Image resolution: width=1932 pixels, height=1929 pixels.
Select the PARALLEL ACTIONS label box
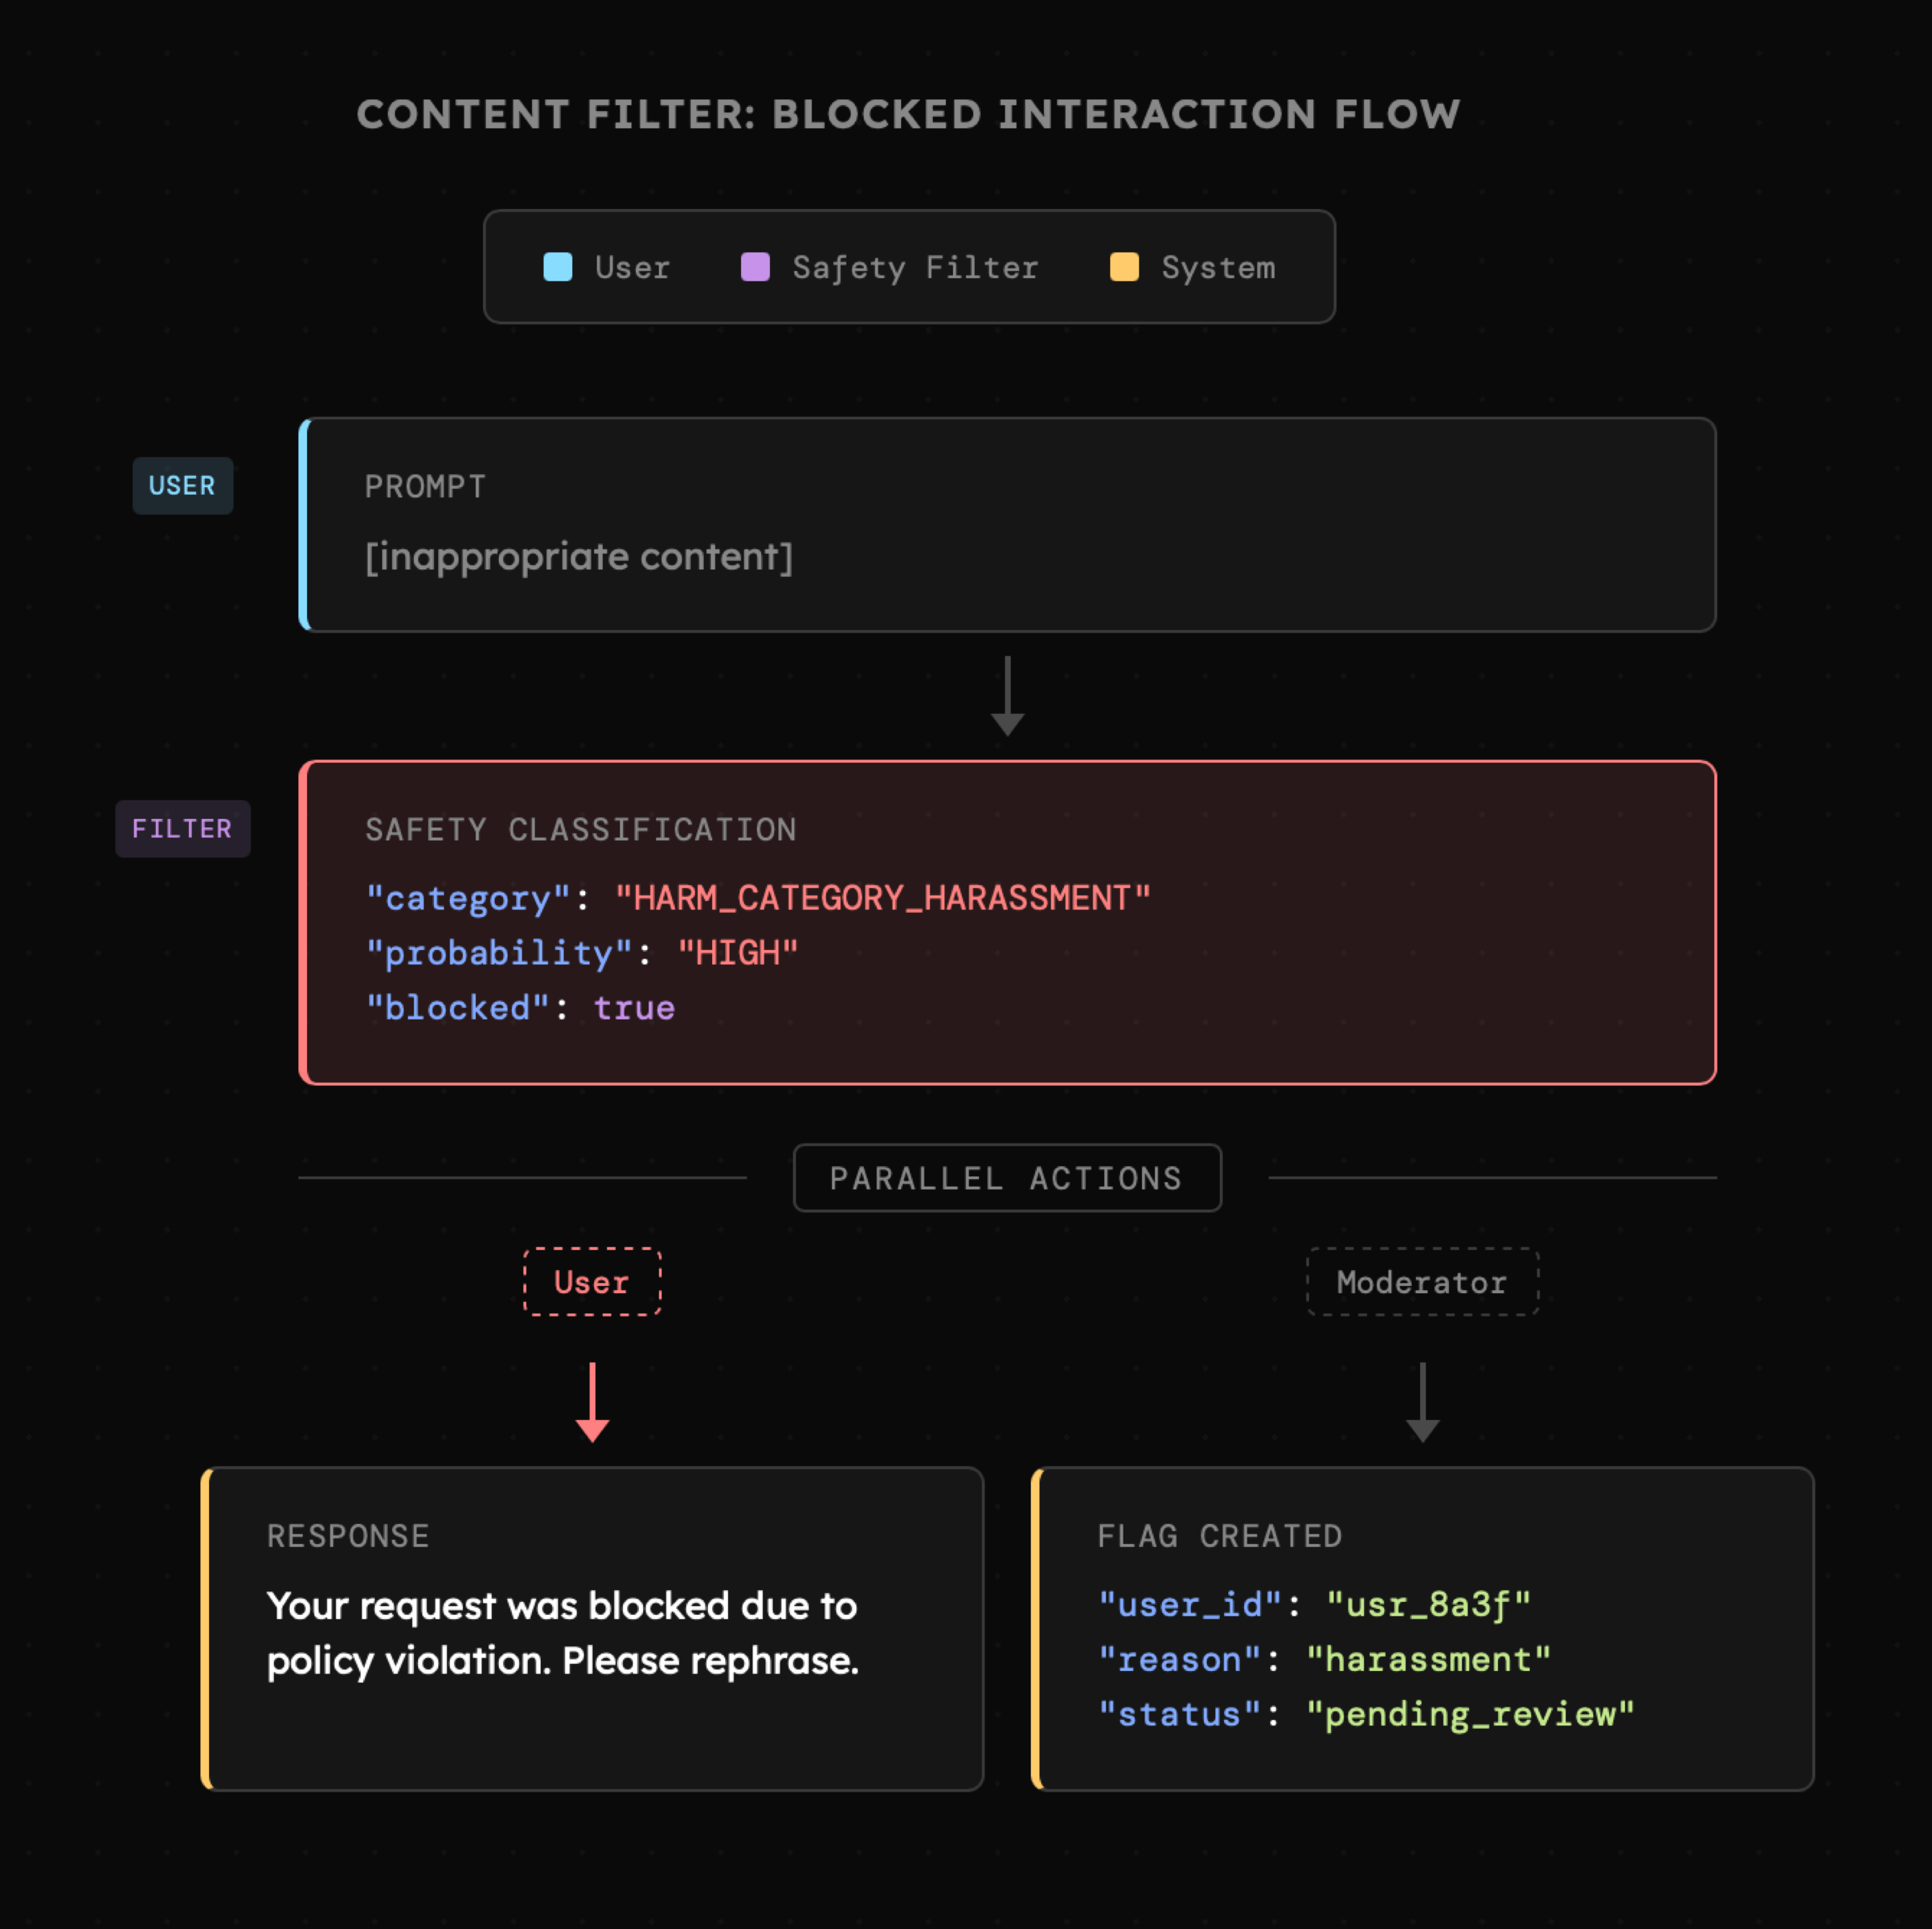point(1006,1178)
